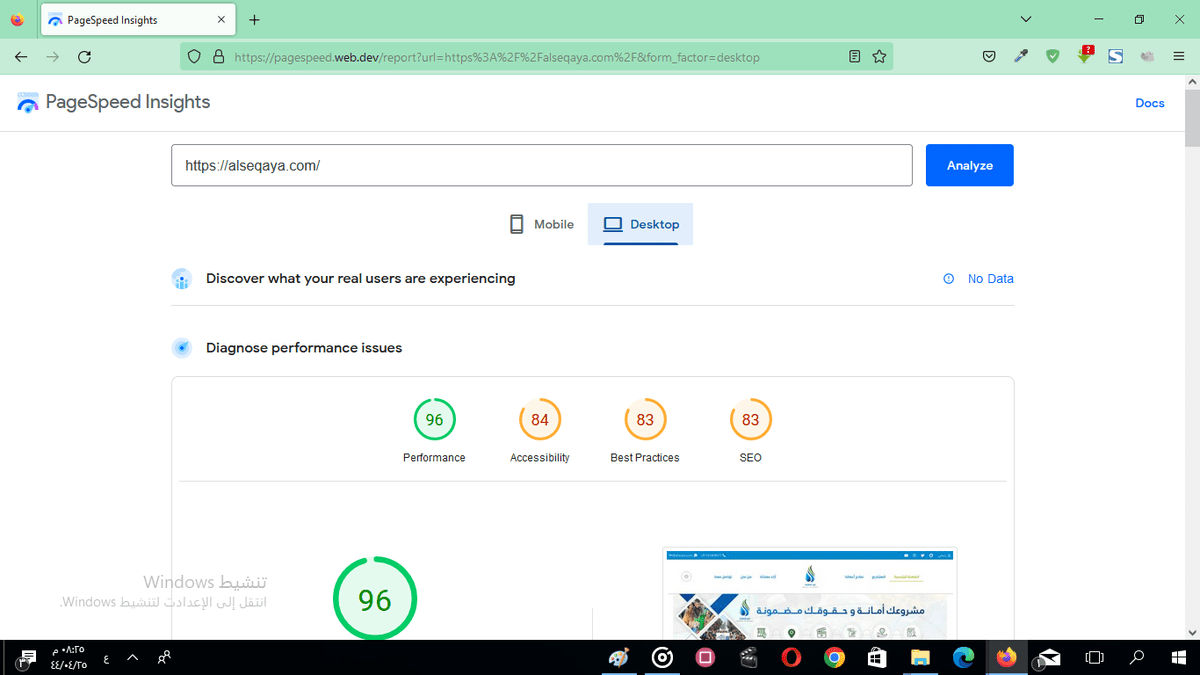Select the Desktop tab

point(641,224)
